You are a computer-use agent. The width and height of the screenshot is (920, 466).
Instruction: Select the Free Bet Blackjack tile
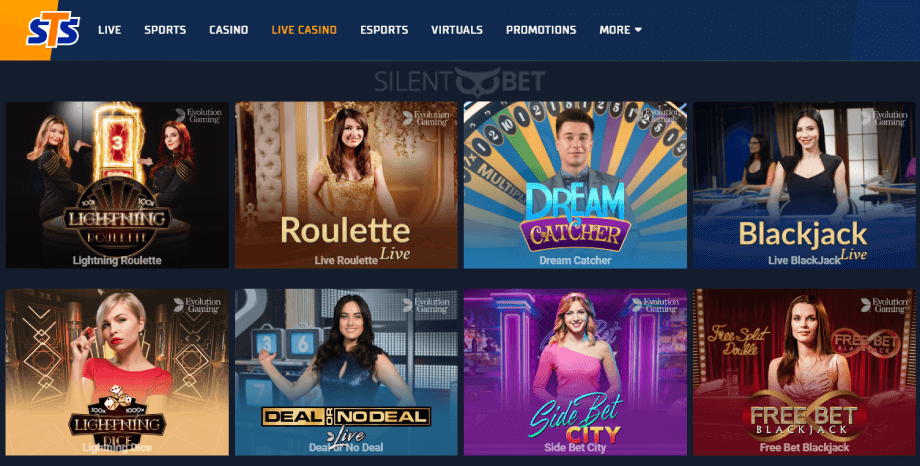coord(804,372)
